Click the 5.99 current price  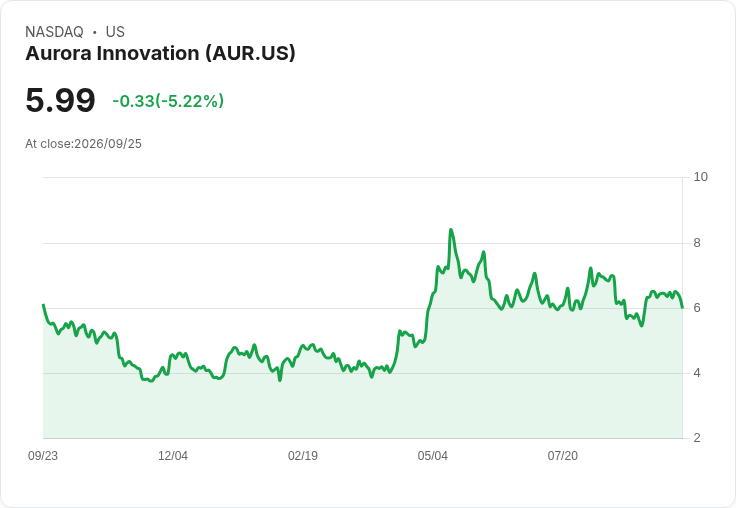tap(60, 100)
